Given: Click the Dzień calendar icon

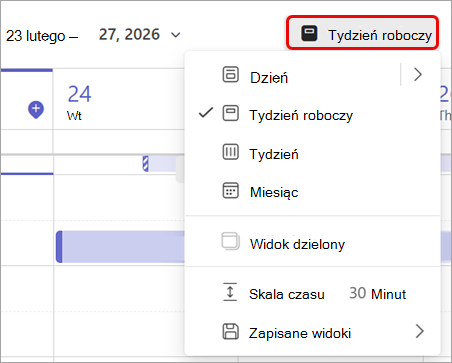Looking at the screenshot, I should pos(231,74).
